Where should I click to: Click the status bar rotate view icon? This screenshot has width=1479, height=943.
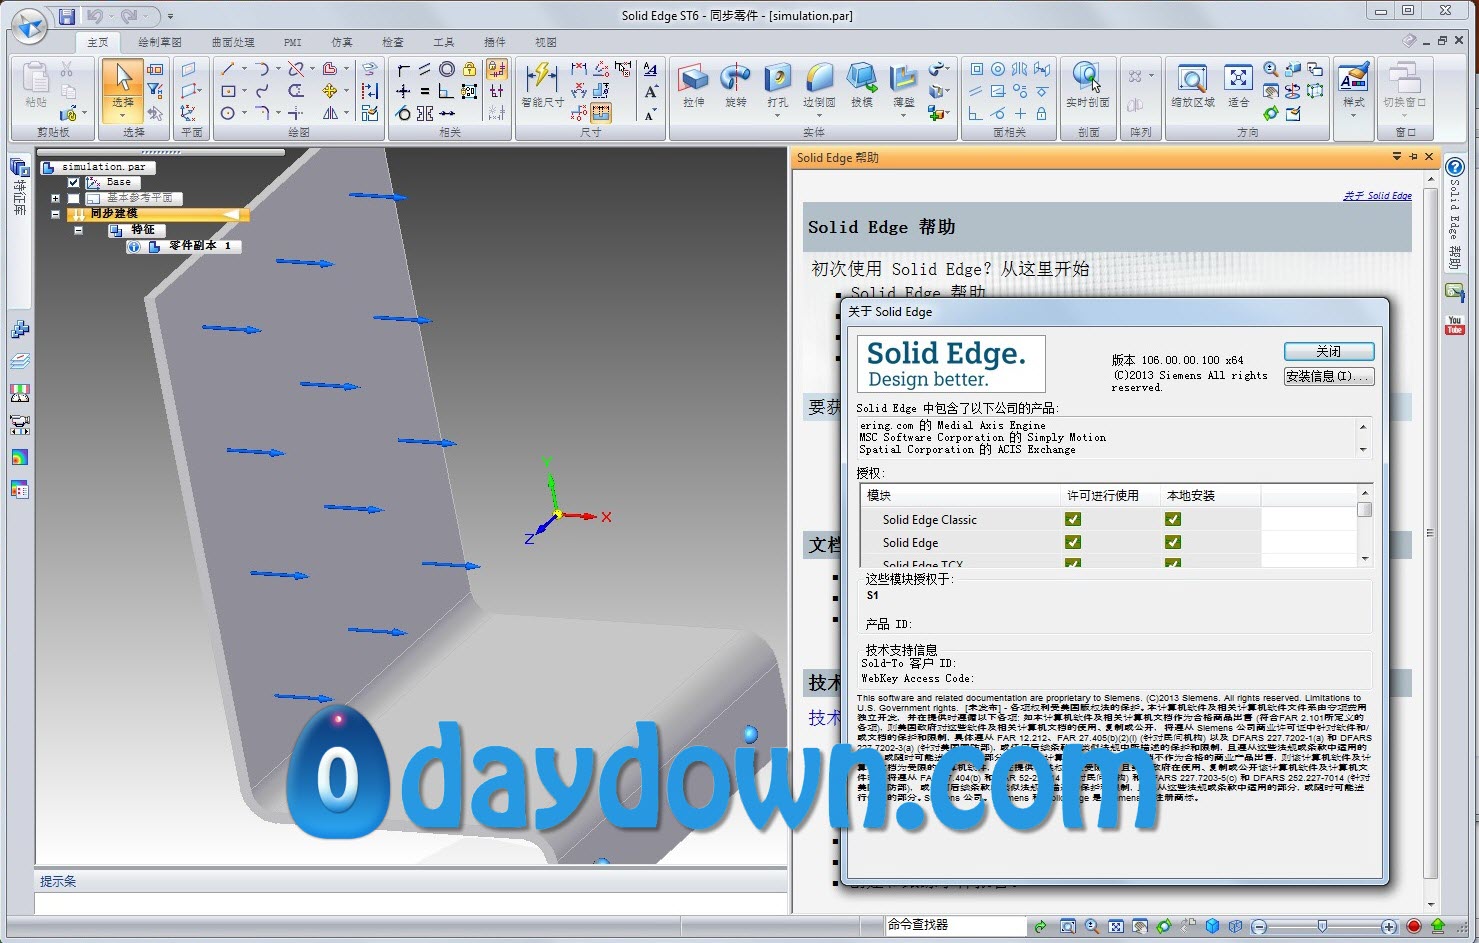tap(1164, 926)
